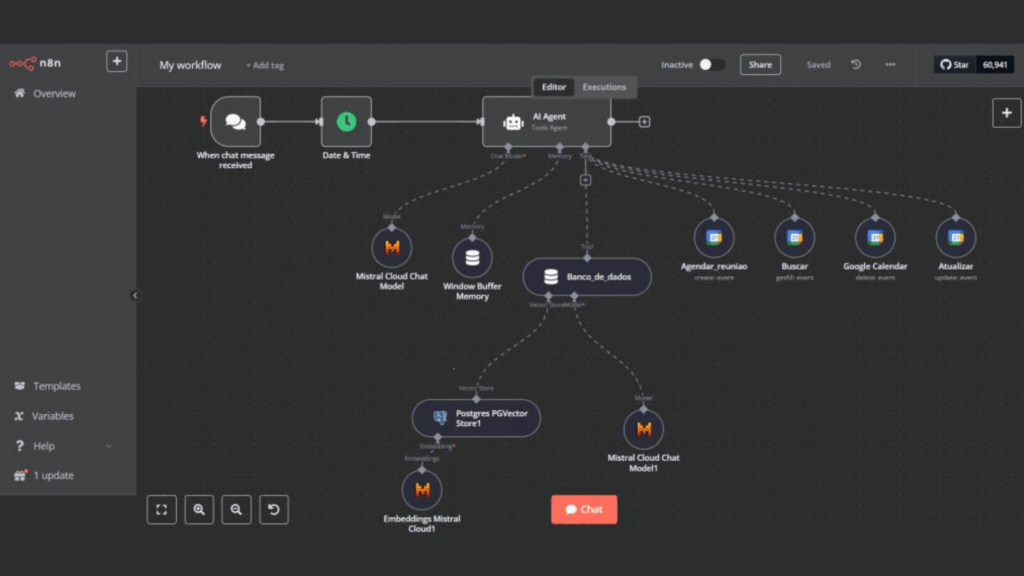Image resolution: width=1024 pixels, height=576 pixels.
Task: Zoom in on the workflow canvas
Action: click(x=199, y=509)
